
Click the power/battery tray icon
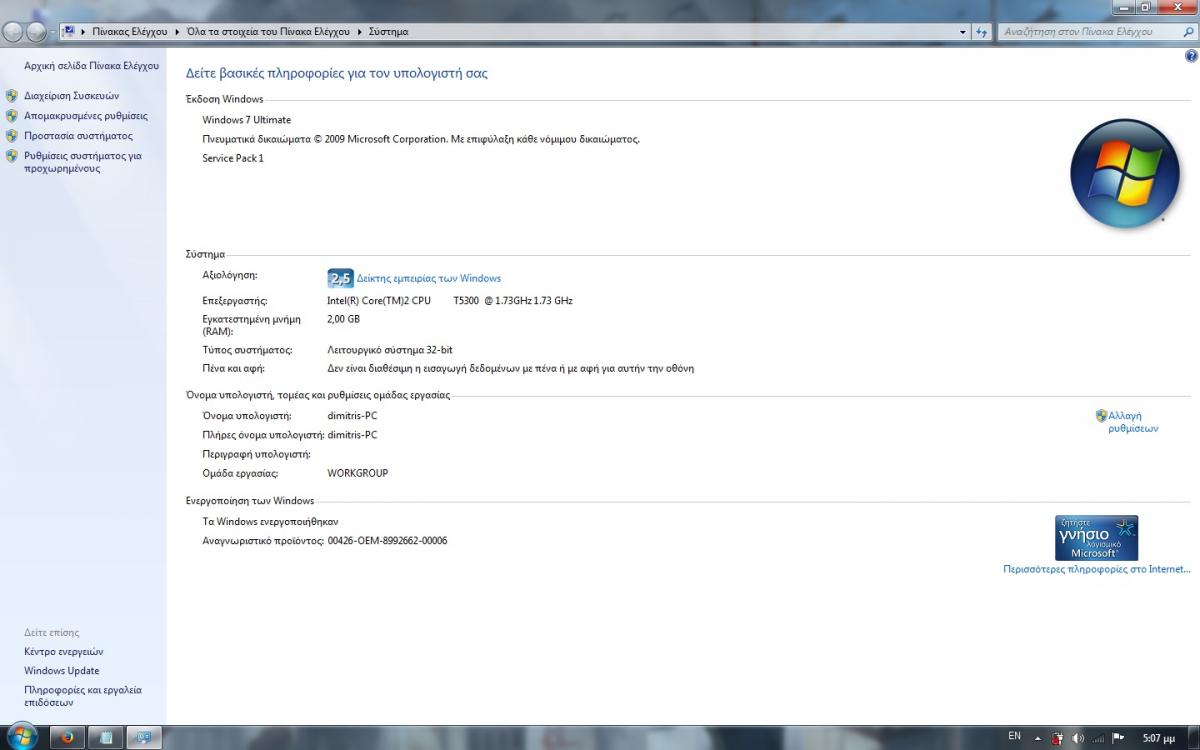[x=1057, y=738]
